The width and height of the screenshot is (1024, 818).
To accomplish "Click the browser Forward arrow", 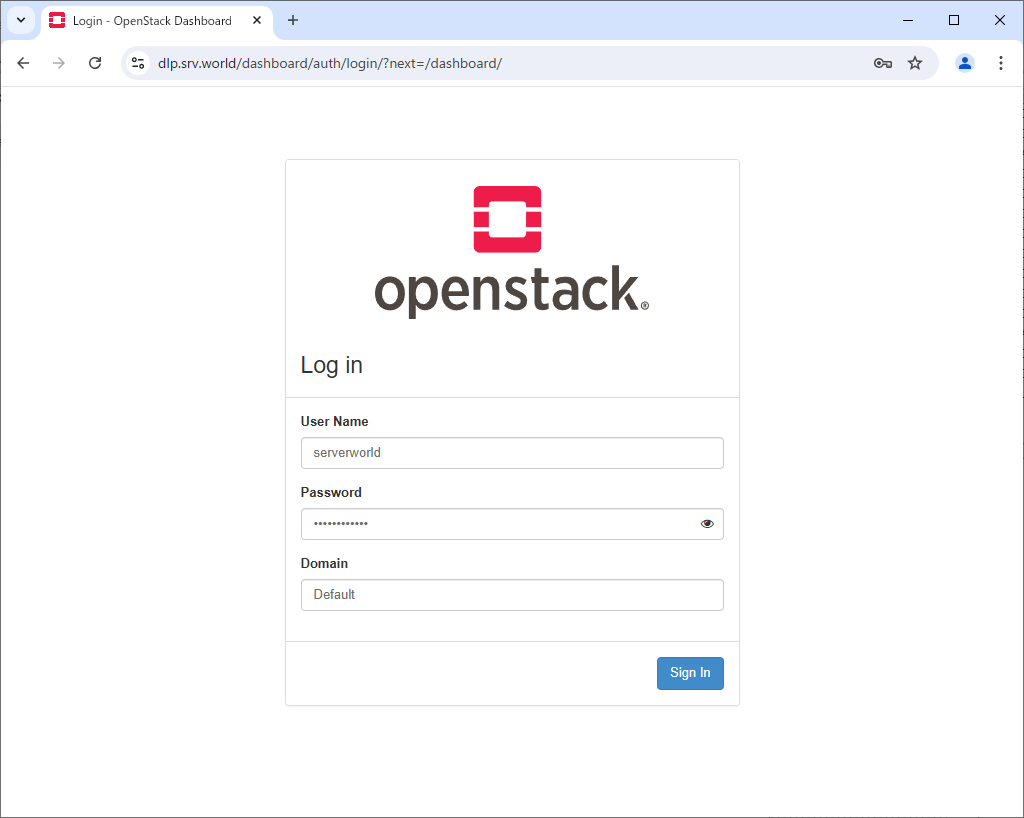I will pos(59,63).
